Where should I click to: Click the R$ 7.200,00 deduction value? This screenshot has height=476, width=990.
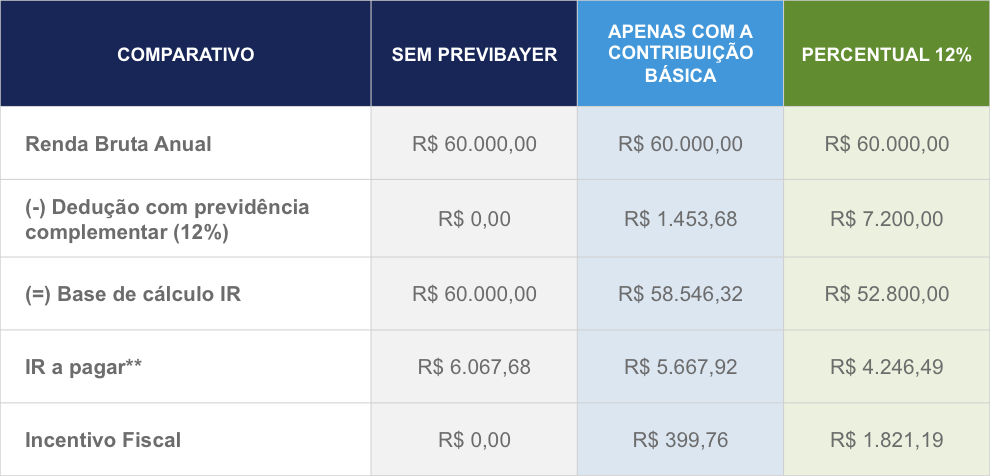886,219
